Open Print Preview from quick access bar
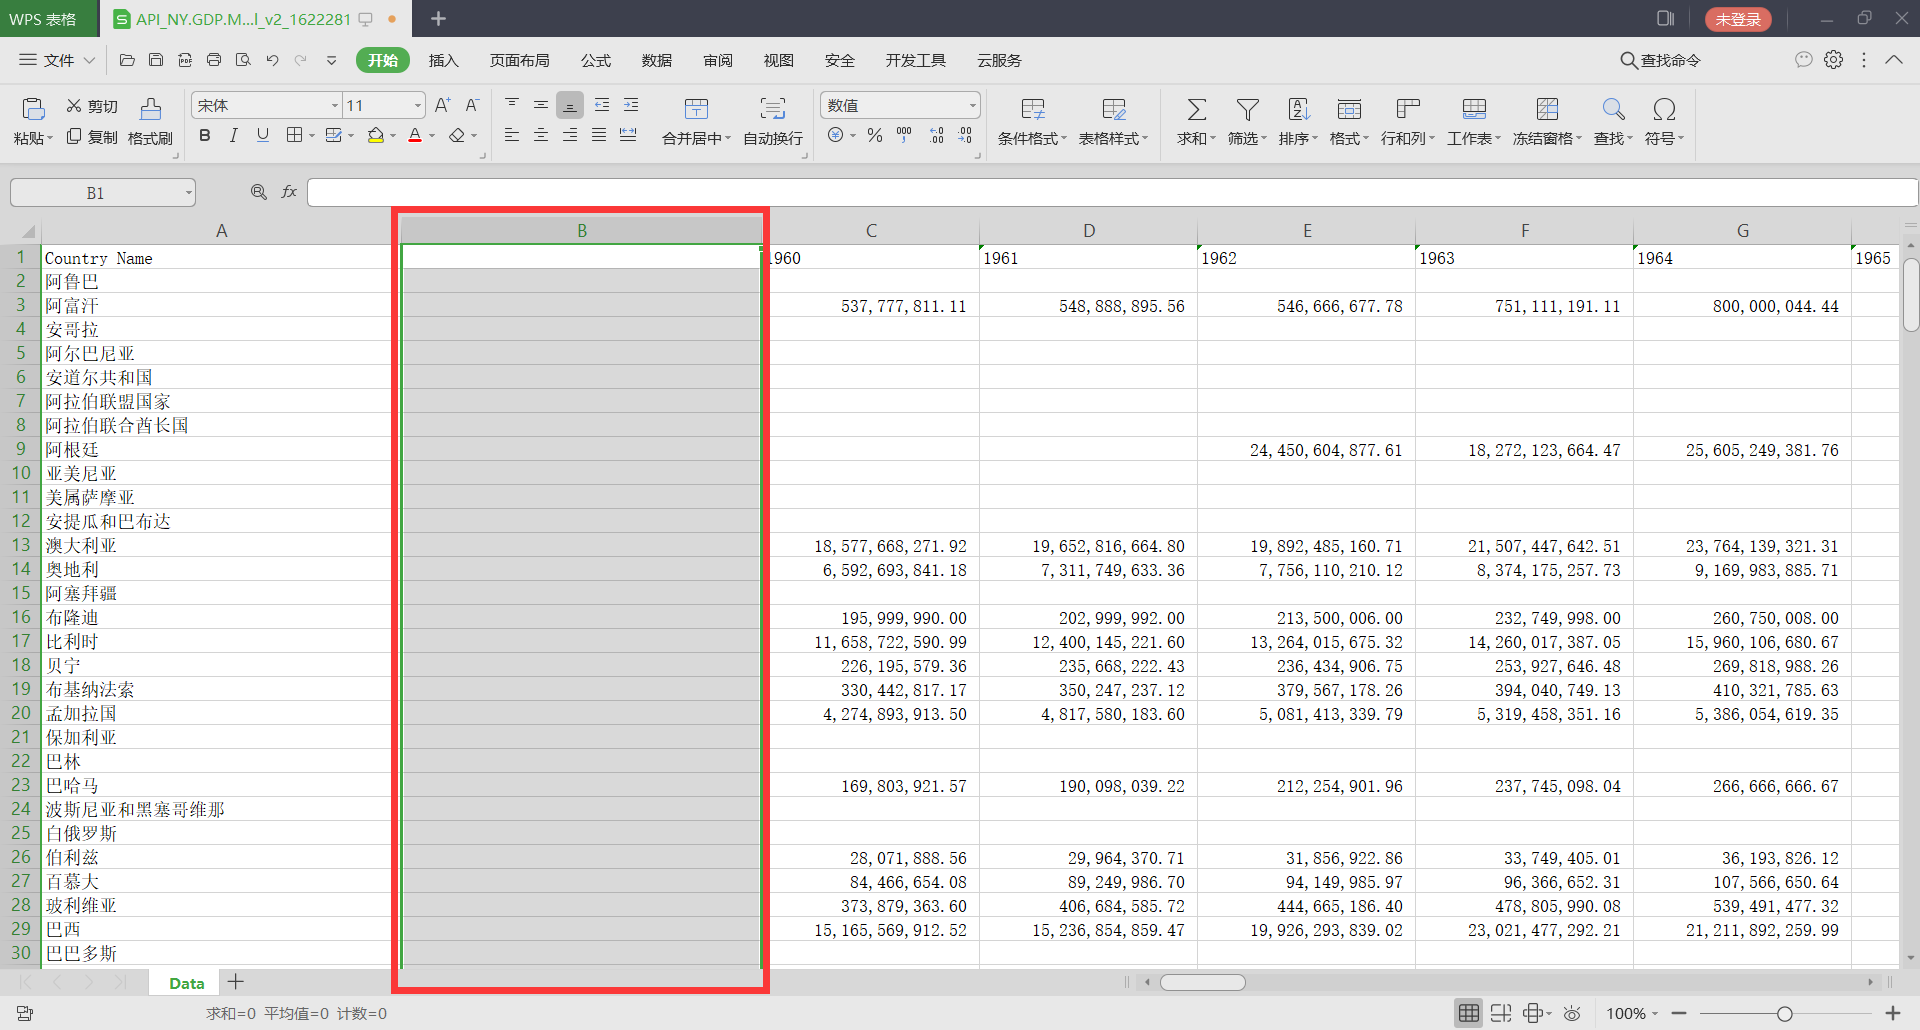Image resolution: width=1920 pixels, height=1030 pixels. click(243, 60)
